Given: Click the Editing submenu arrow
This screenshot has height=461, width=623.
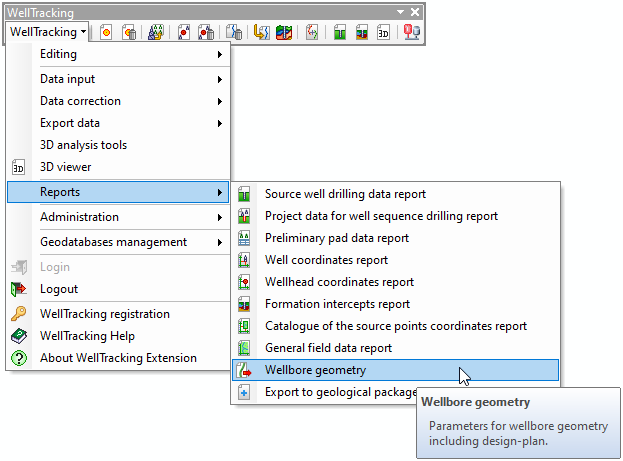Looking at the screenshot, I should (x=220, y=54).
